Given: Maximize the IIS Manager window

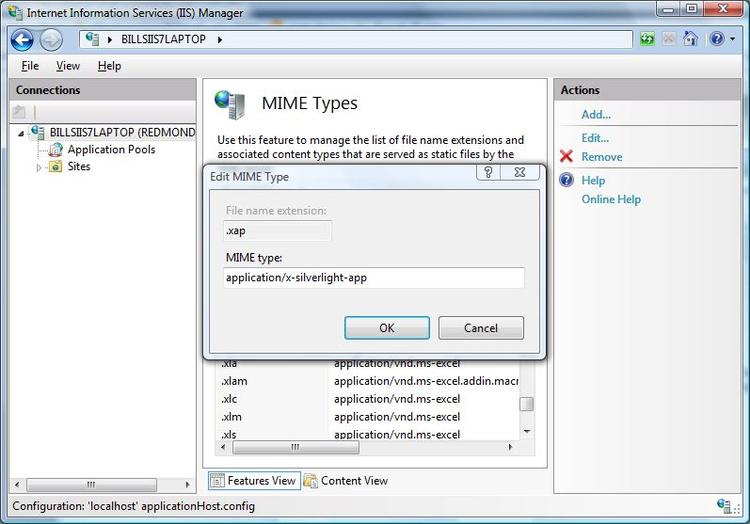Looking at the screenshot, I should 692,9.
